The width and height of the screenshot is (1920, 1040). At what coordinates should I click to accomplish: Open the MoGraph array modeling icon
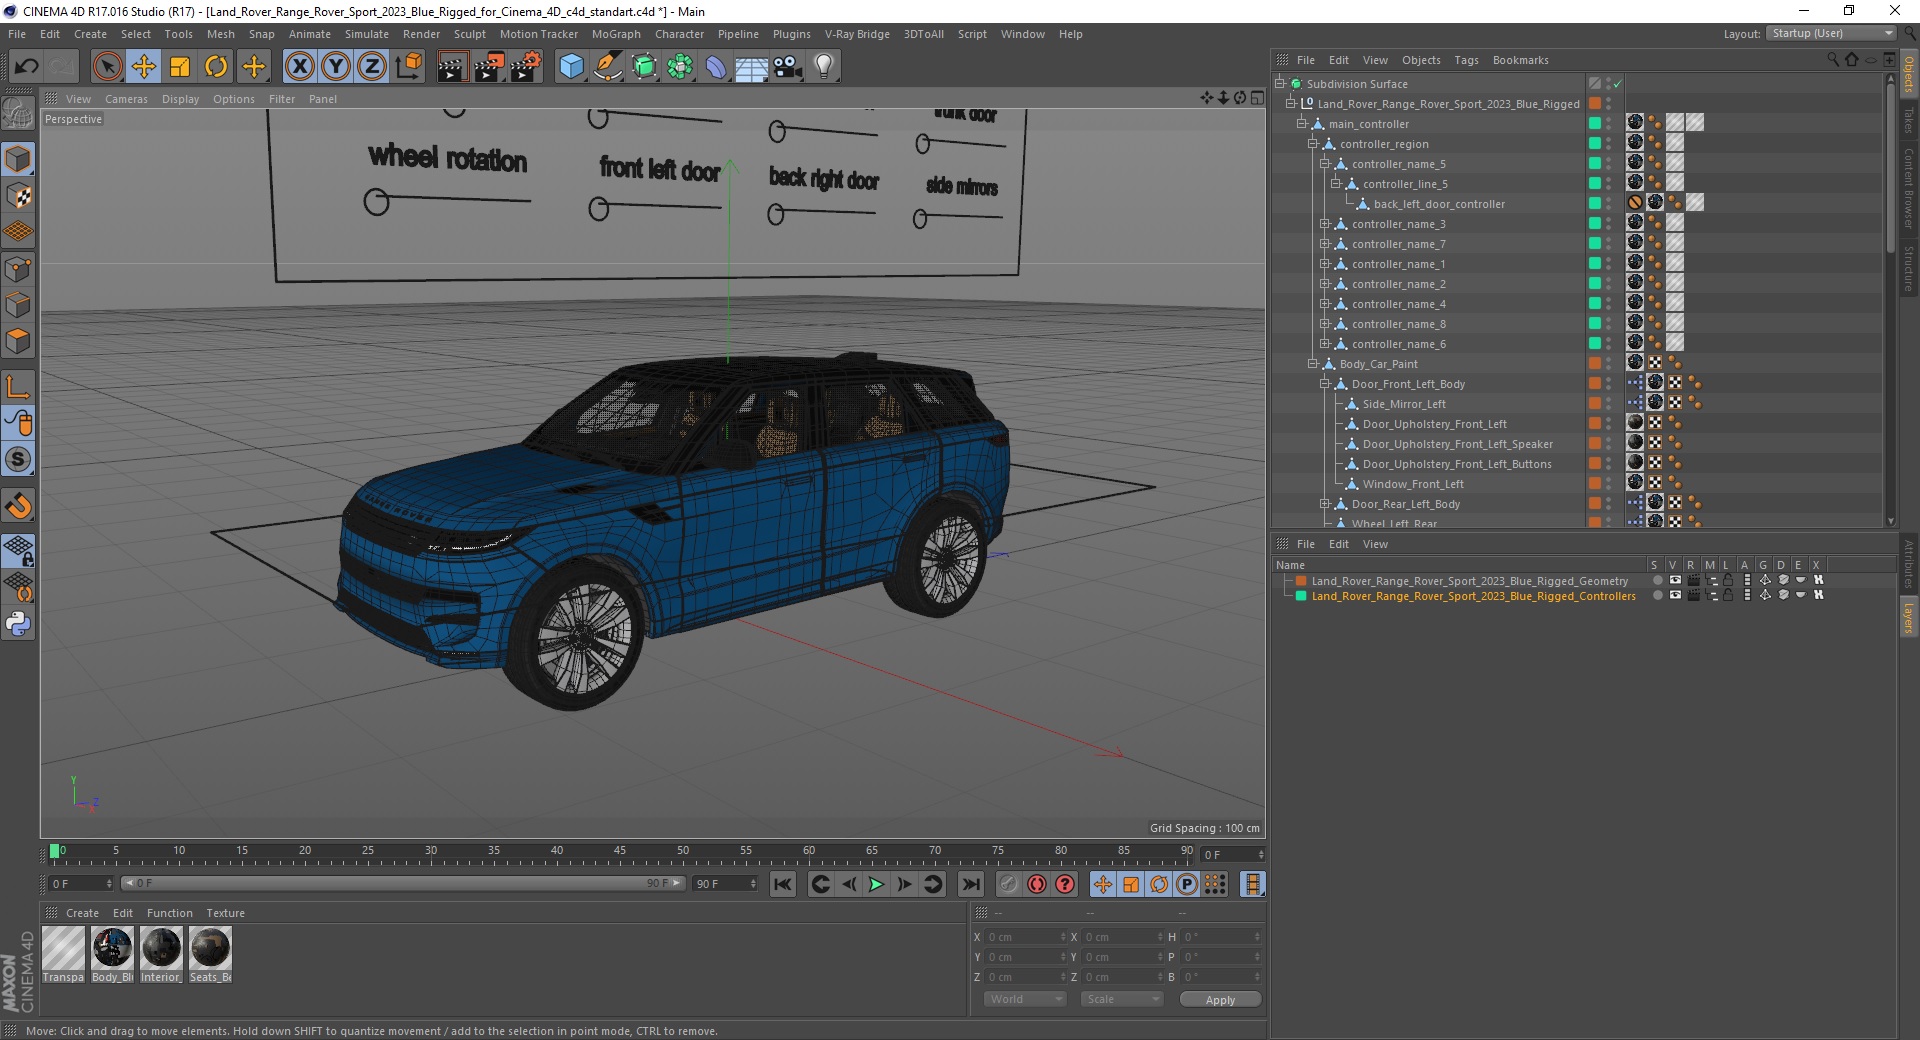point(680,67)
